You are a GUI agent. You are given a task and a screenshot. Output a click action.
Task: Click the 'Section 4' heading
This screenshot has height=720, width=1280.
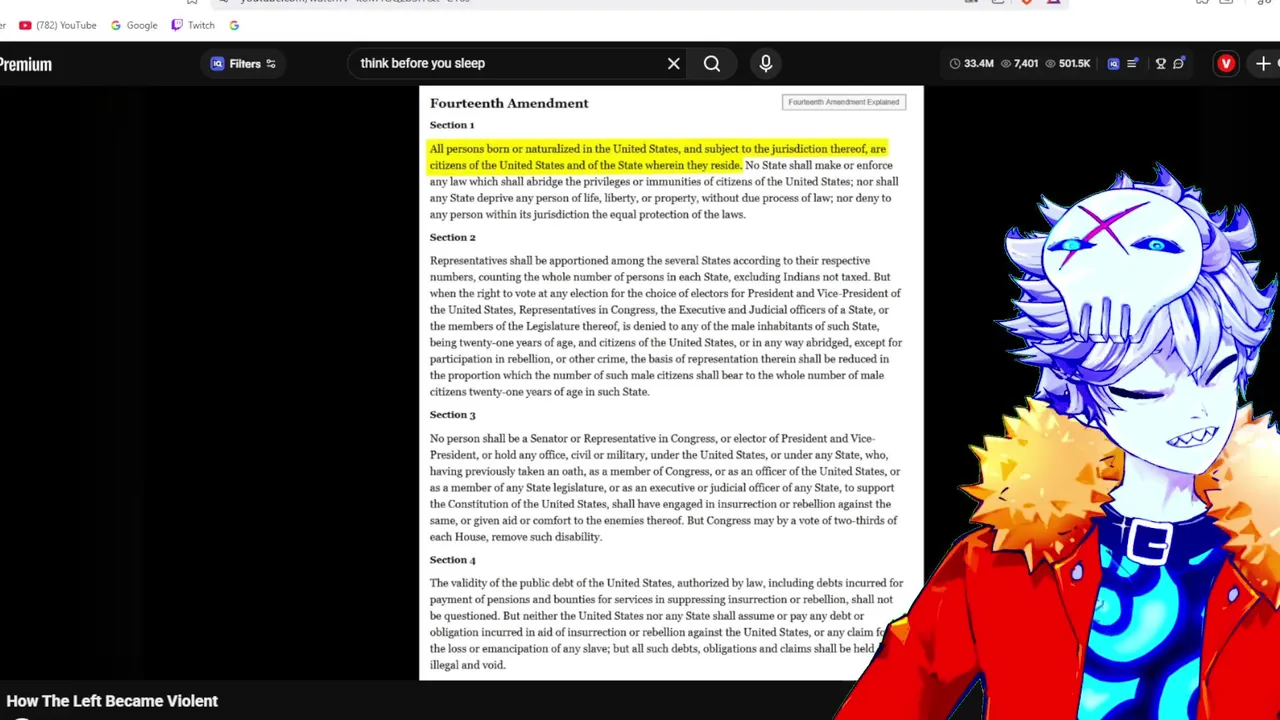pos(452,559)
